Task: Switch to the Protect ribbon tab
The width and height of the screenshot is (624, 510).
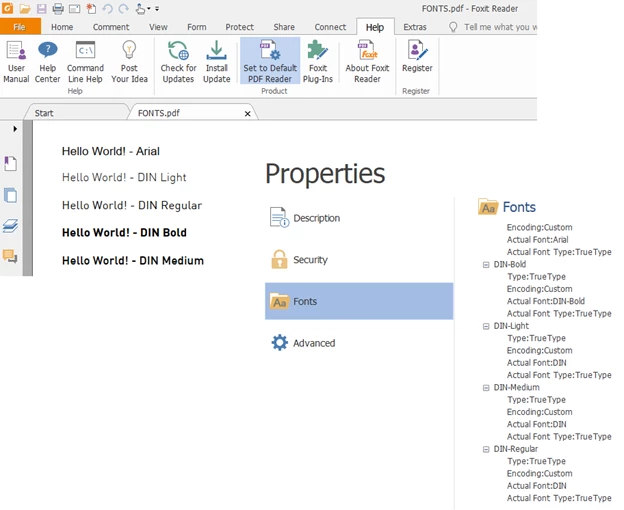Action: pos(240,27)
